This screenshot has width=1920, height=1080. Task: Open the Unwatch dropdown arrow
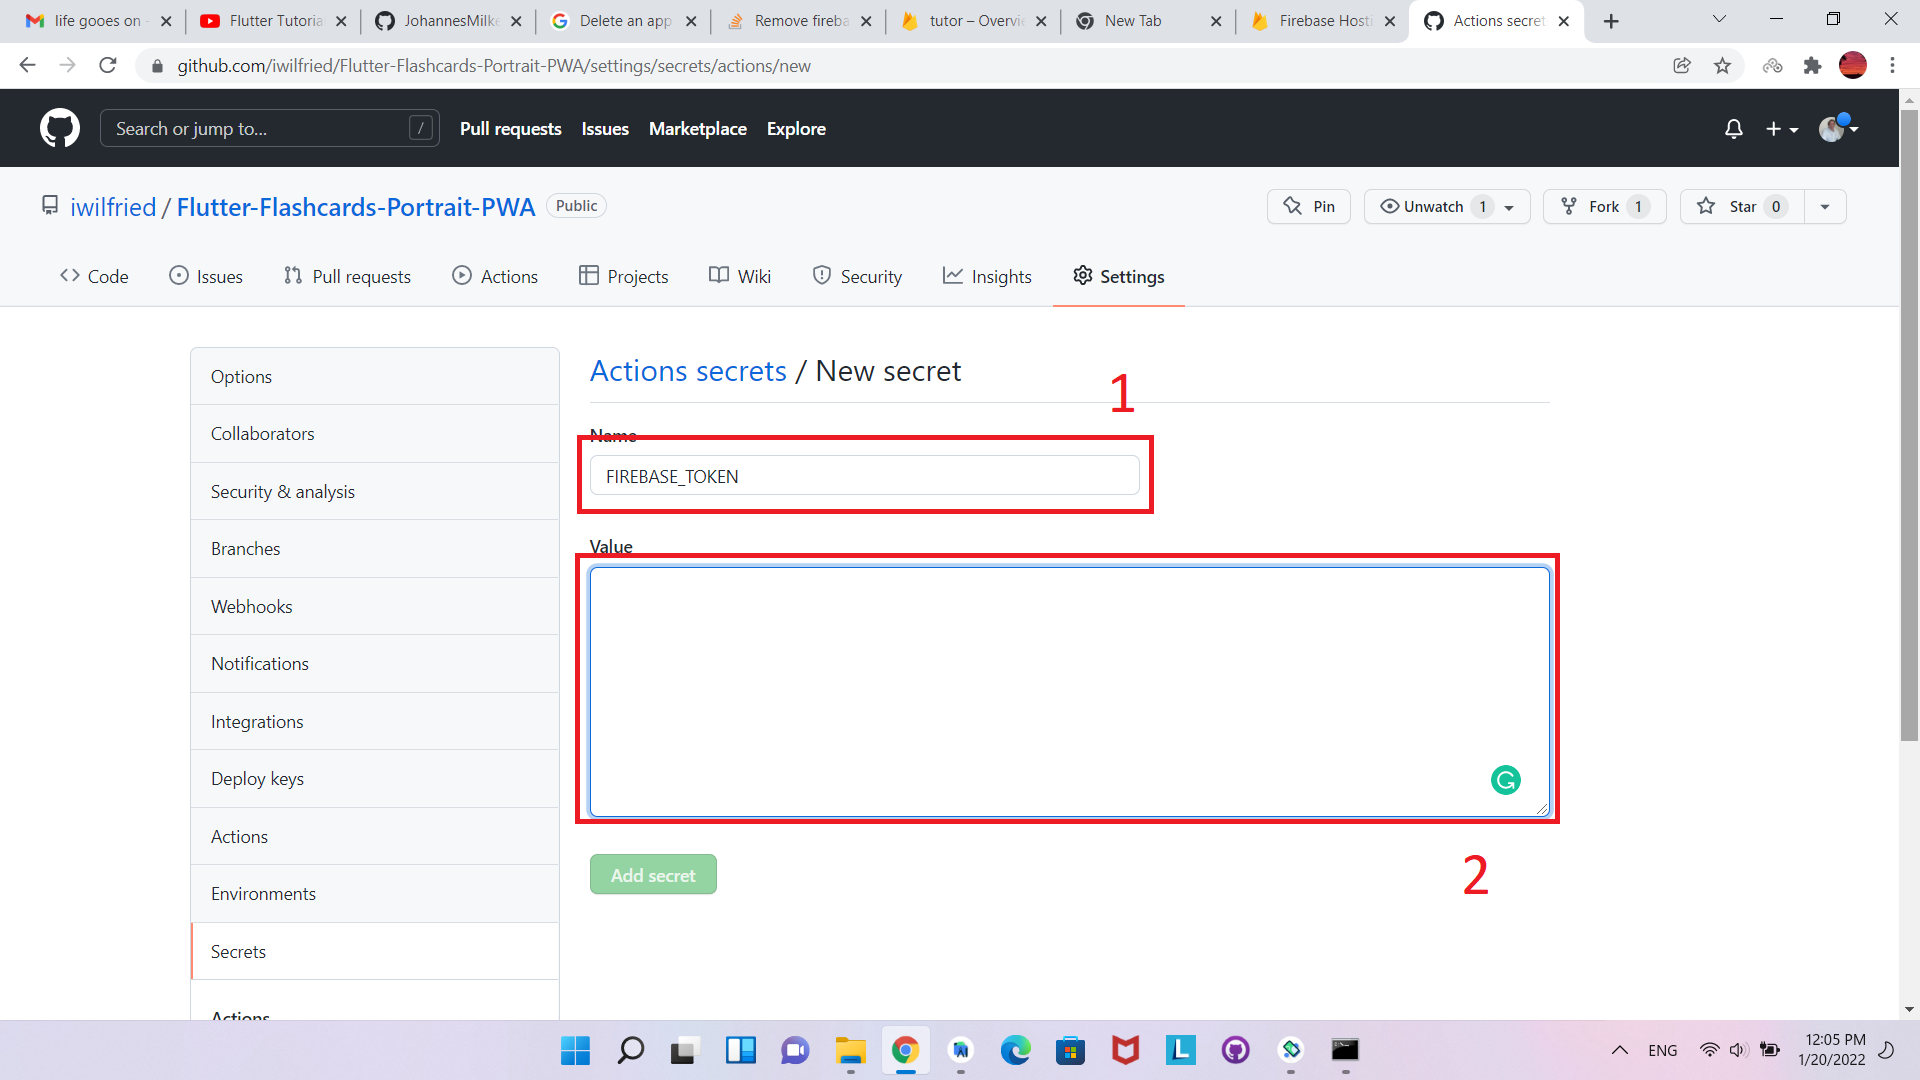(x=1508, y=206)
